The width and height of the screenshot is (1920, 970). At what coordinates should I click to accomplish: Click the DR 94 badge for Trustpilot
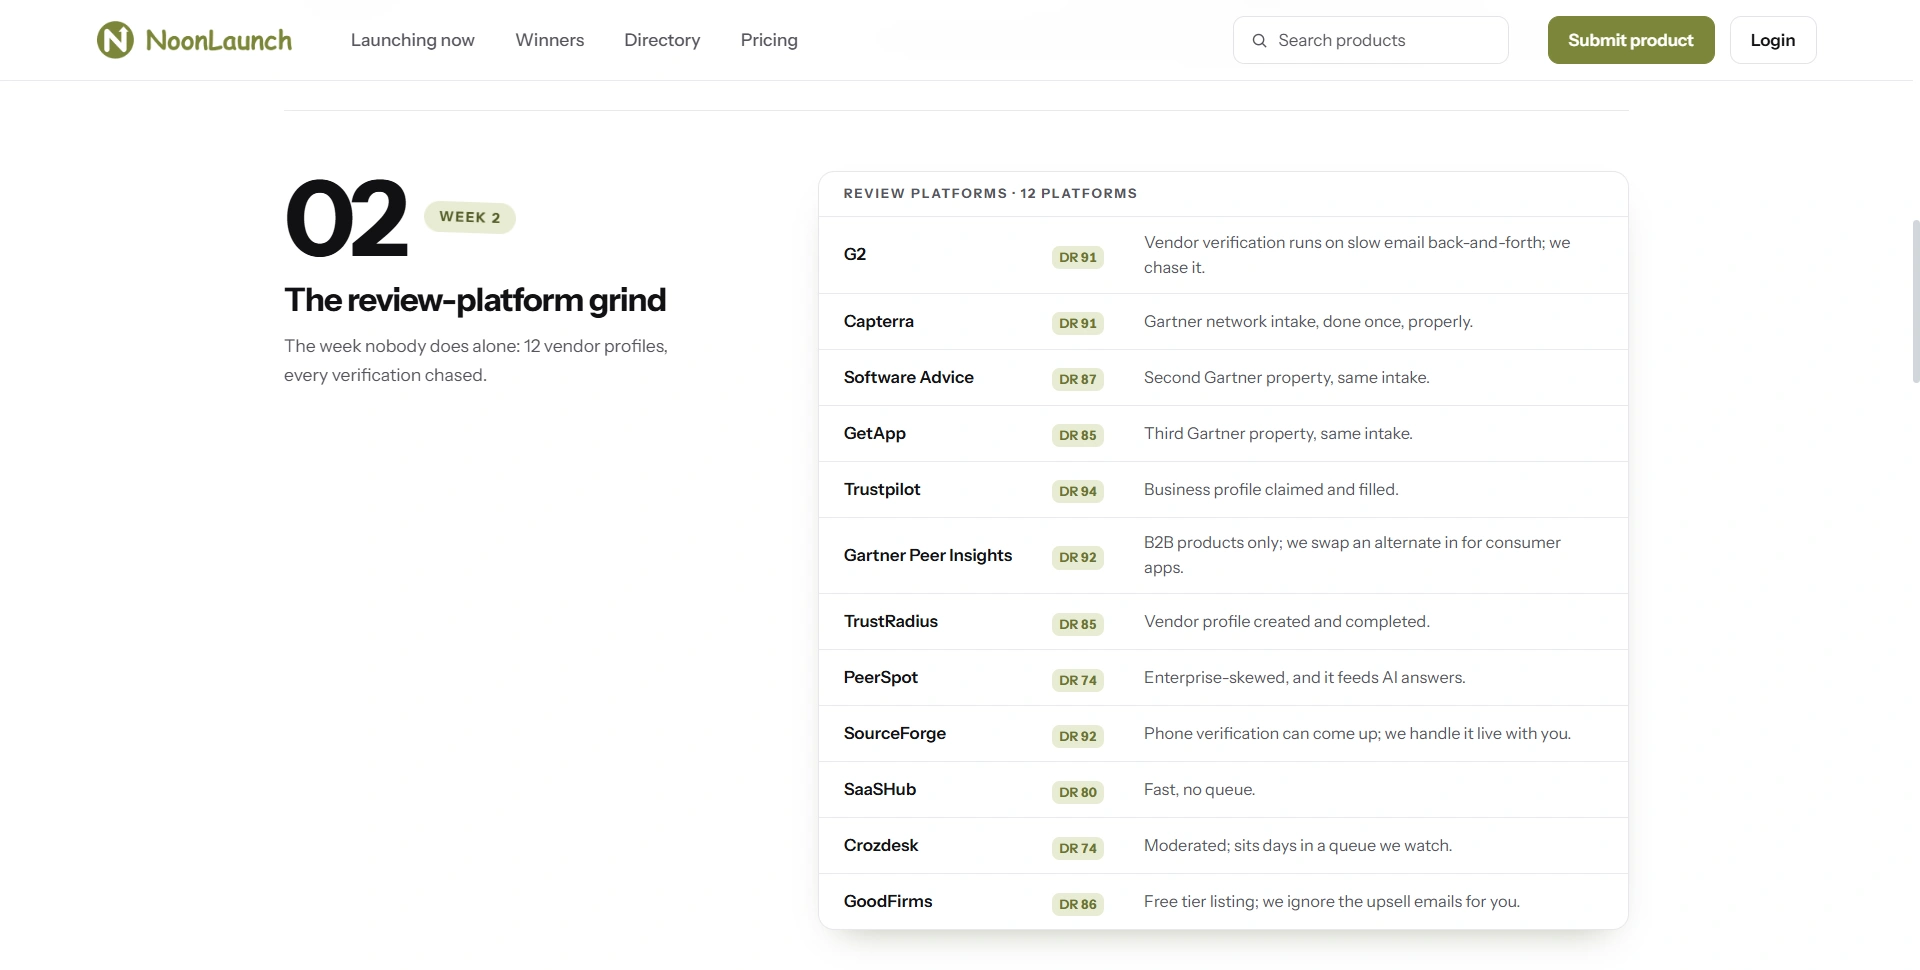click(1078, 491)
